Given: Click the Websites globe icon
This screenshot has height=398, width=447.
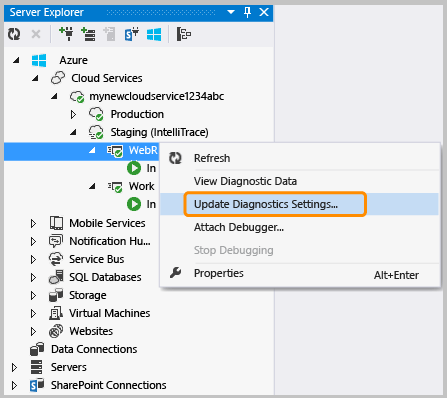Looking at the screenshot, I should point(56,331).
